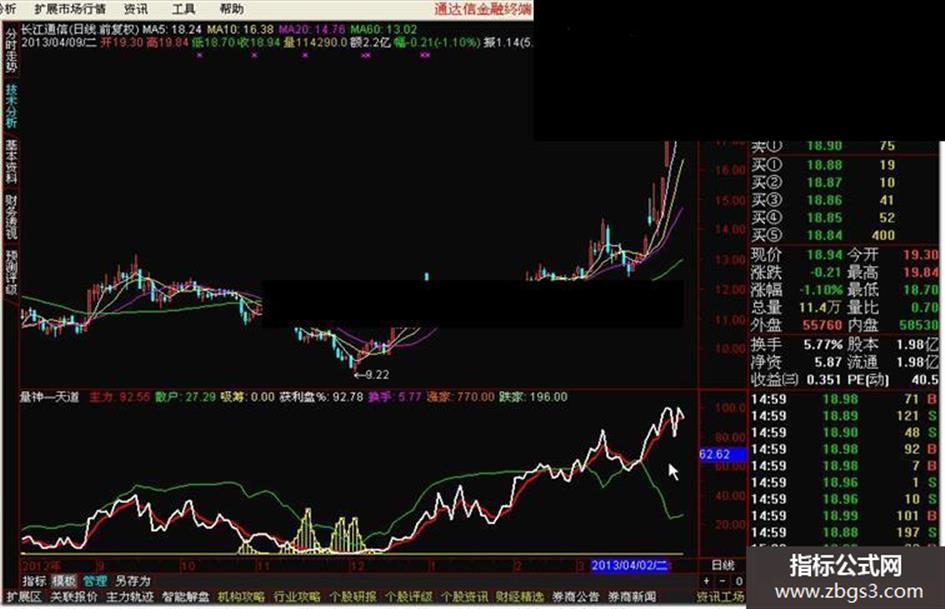Click the highlighted date 2013/04/02/二 on time axis
945x609 pixels.
pyautogui.click(x=629, y=565)
